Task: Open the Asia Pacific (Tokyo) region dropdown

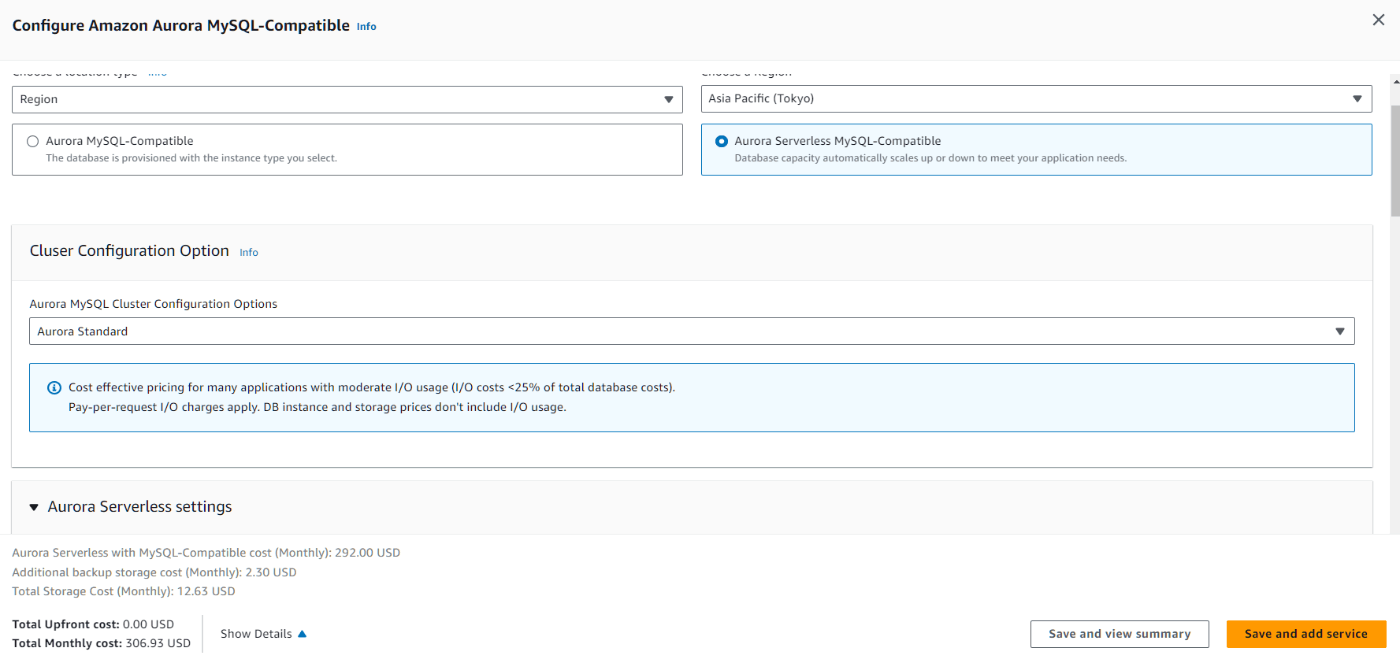Action: click(1036, 99)
